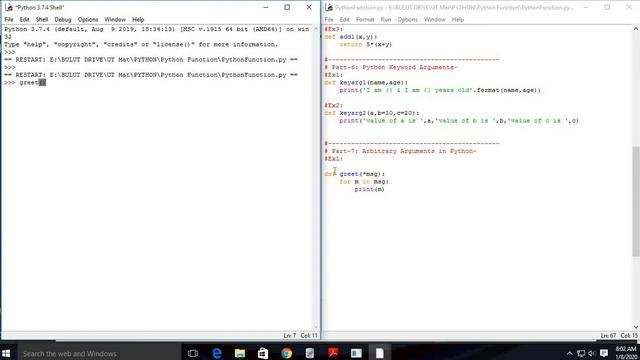Click the 'def add1(x,y):' line
This screenshot has width=640, height=360.
[x=351, y=37]
